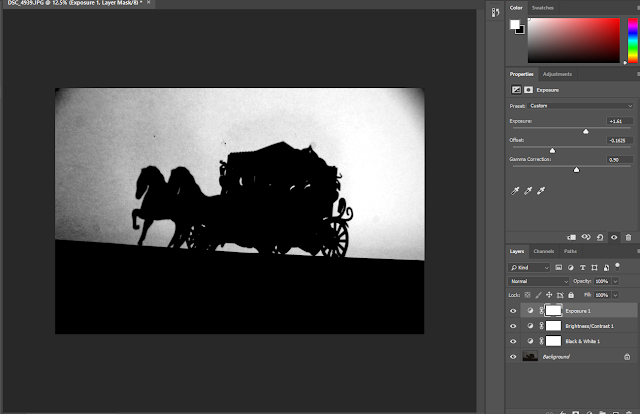Toggle adjustment layer visibility in Properties
The image size is (640, 414).
click(614, 237)
